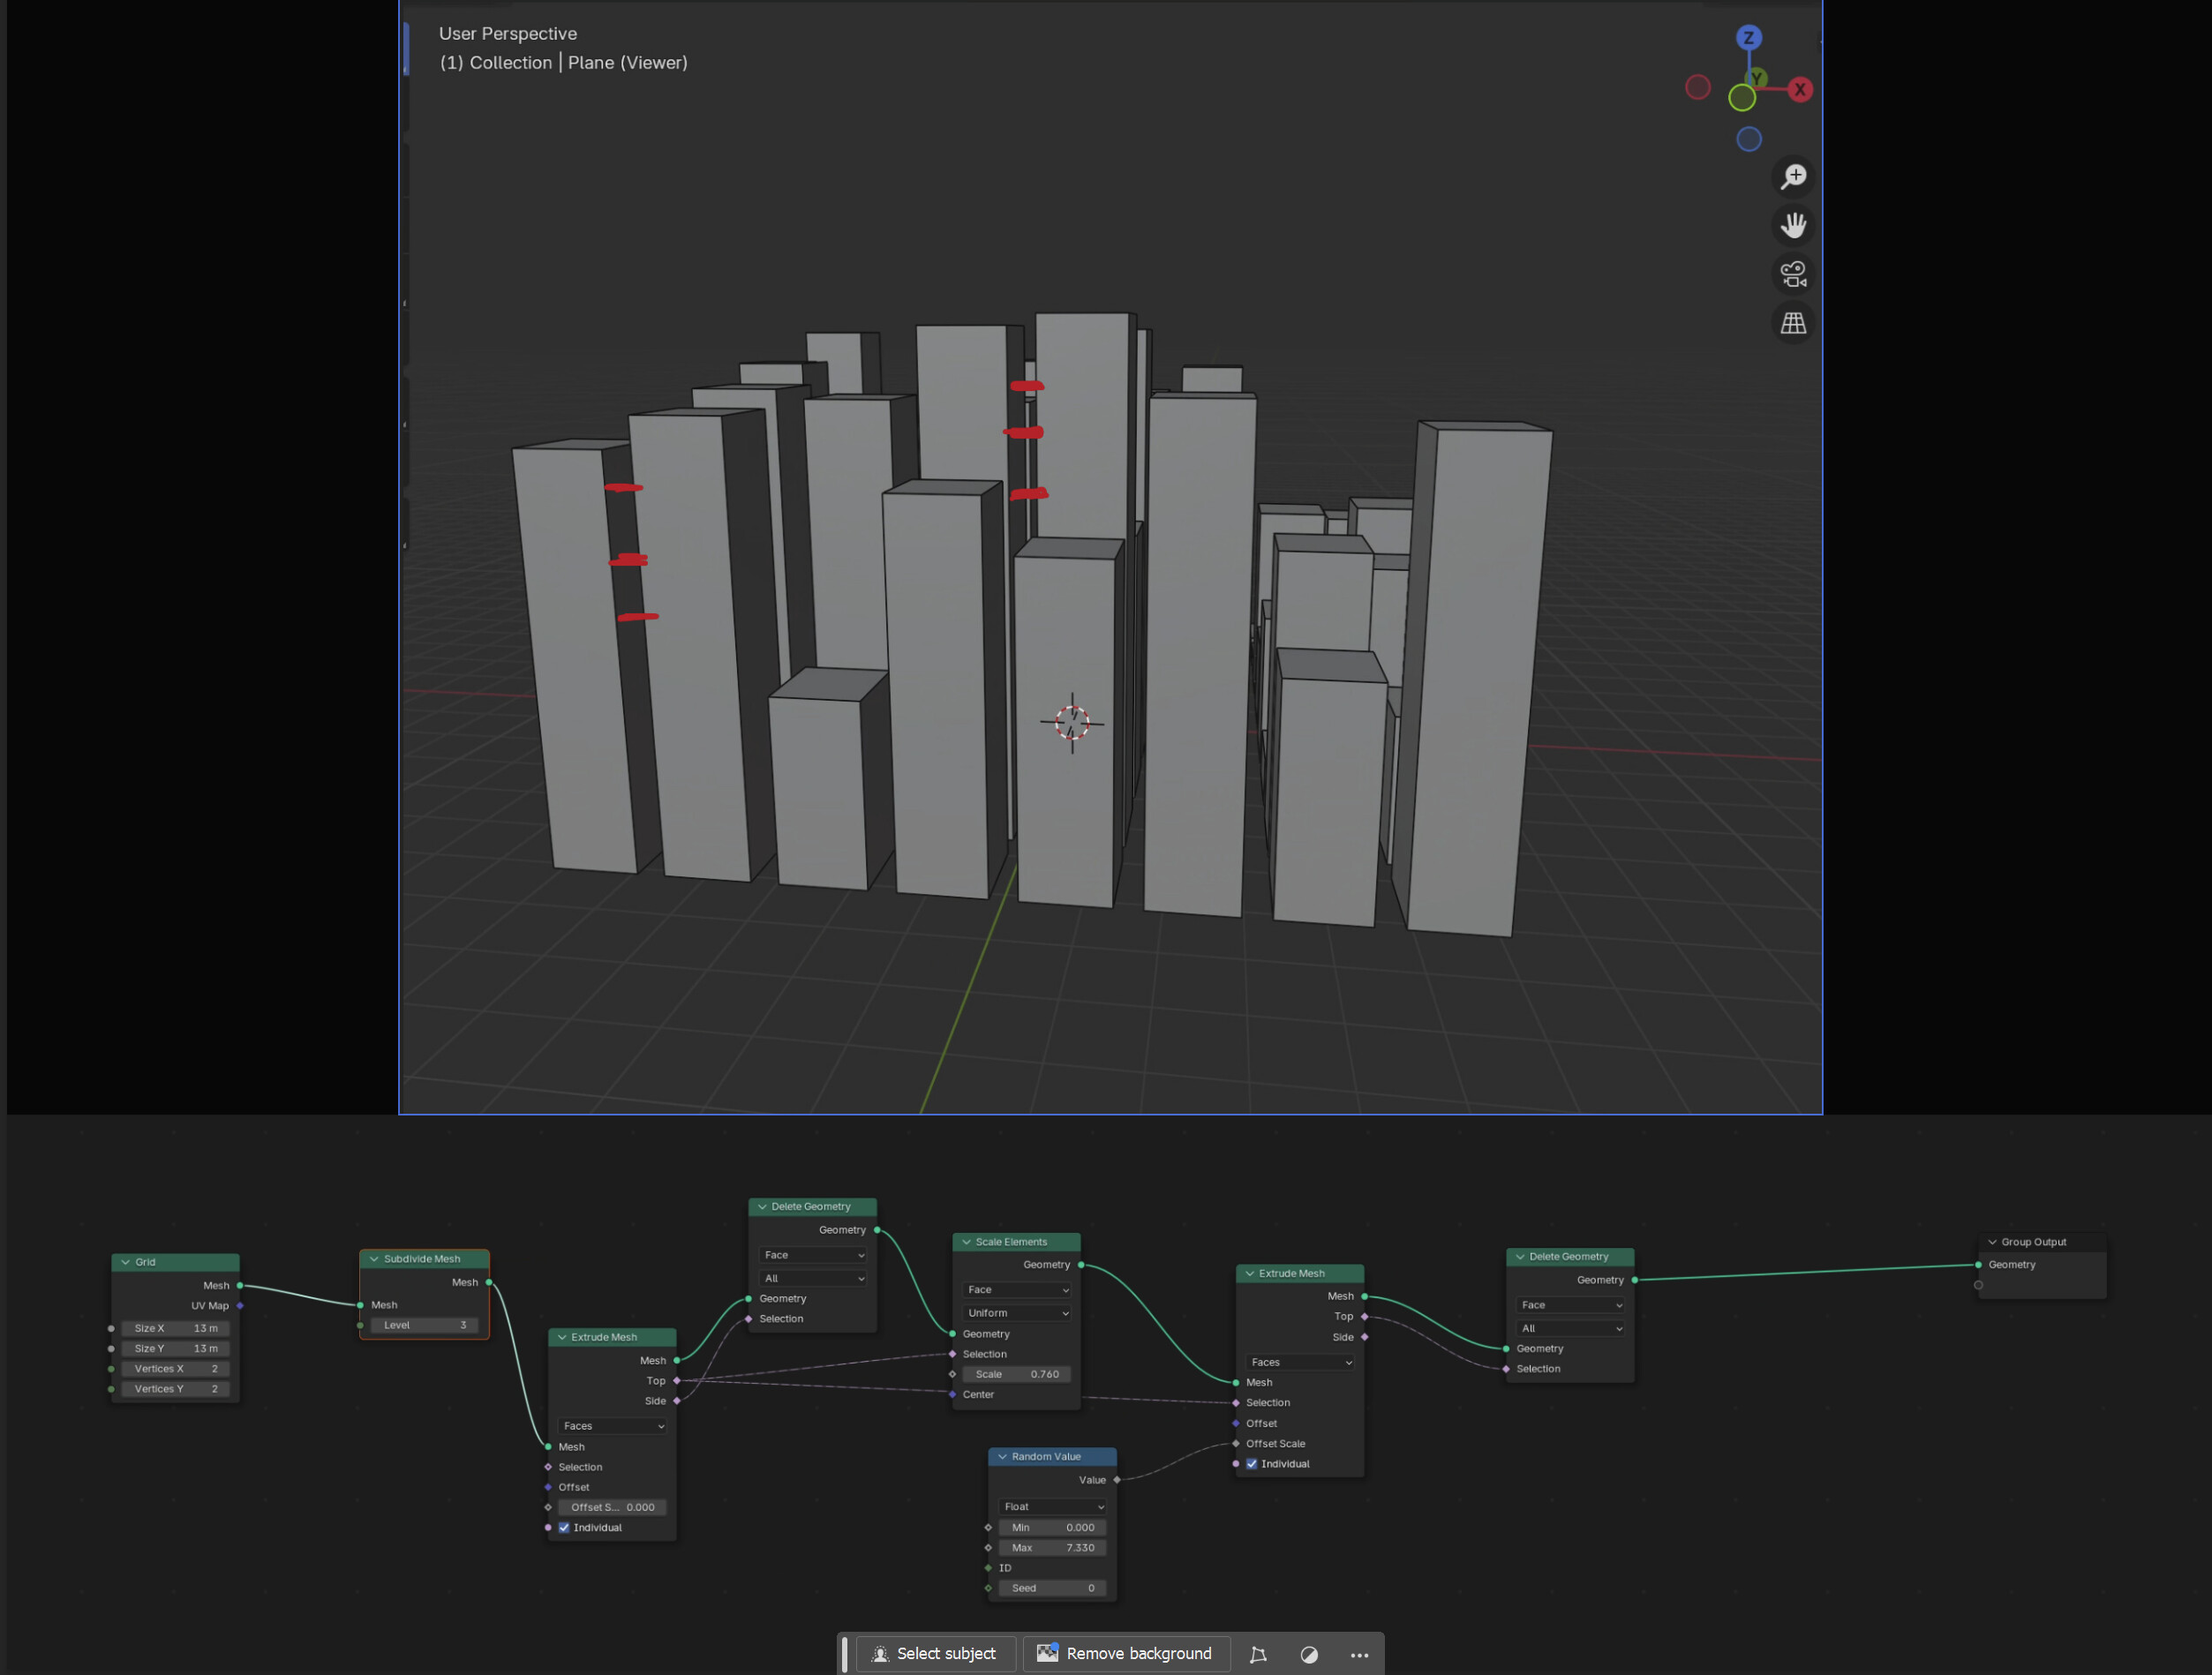Click the half-filled circle adjust icon
This screenshot has width=2212, height=1675.
1309,1654
